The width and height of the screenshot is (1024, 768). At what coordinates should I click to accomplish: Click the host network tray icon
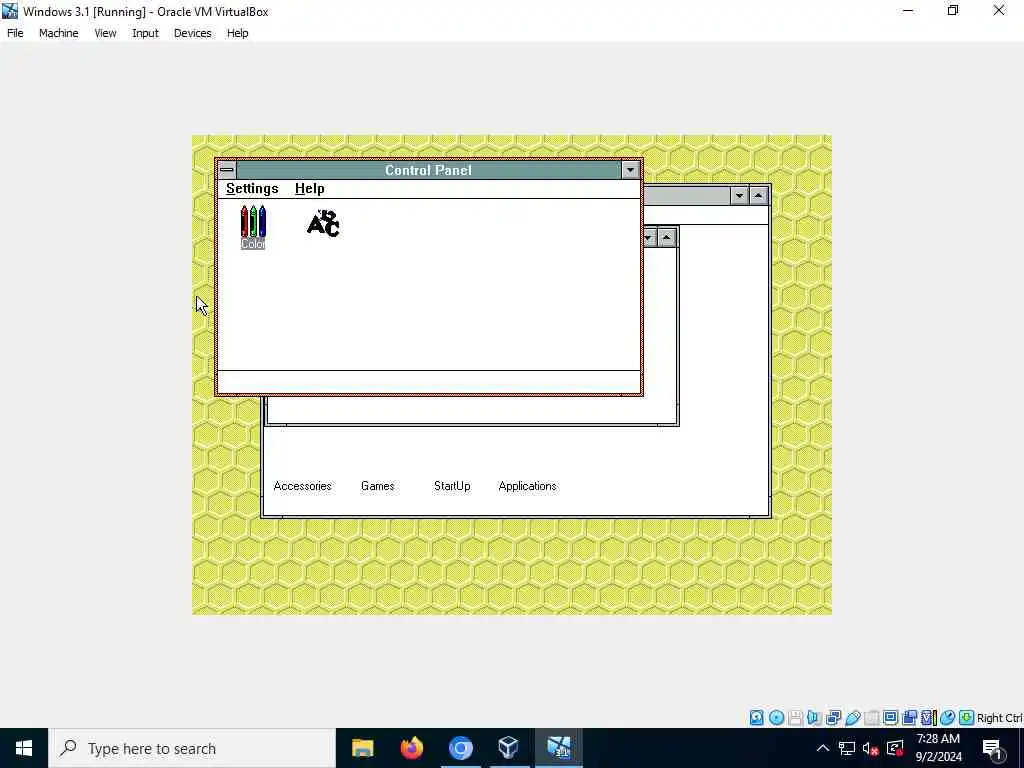coord(847,748)
